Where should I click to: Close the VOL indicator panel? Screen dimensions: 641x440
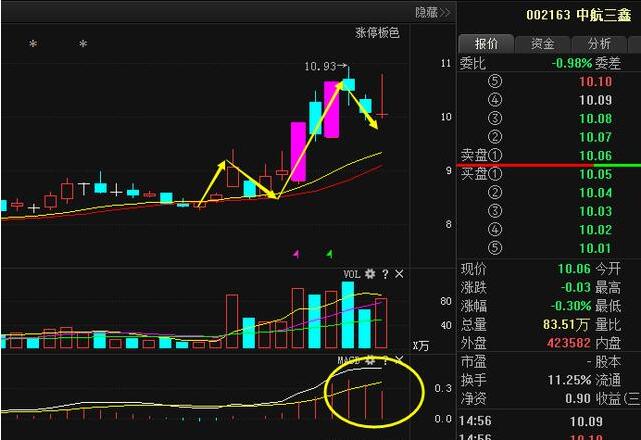tap(399, 274)
